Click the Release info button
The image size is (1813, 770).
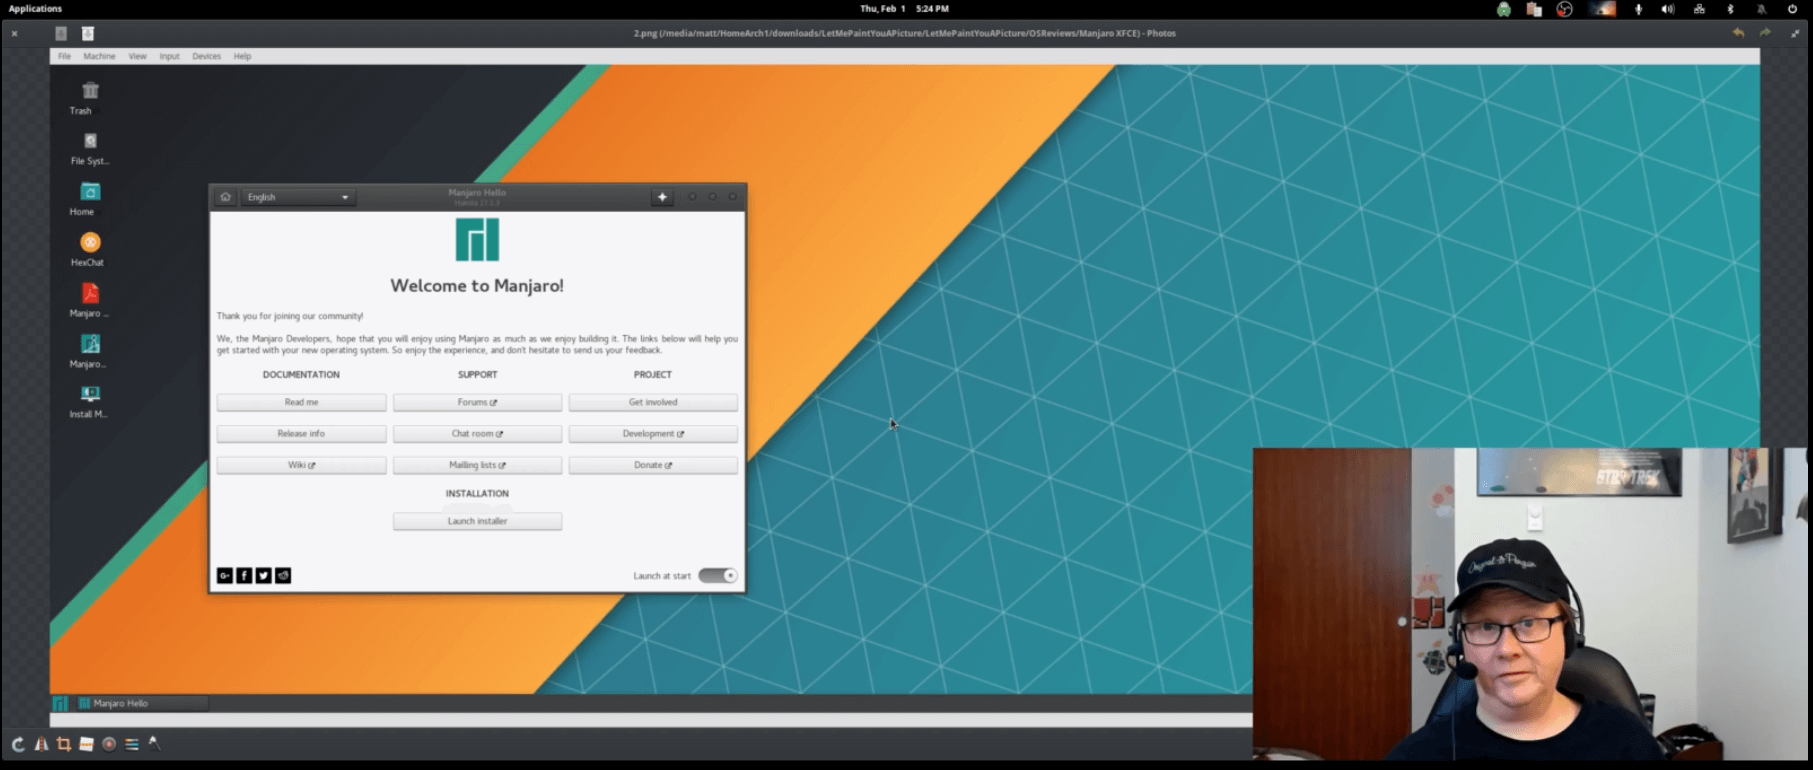301,434
